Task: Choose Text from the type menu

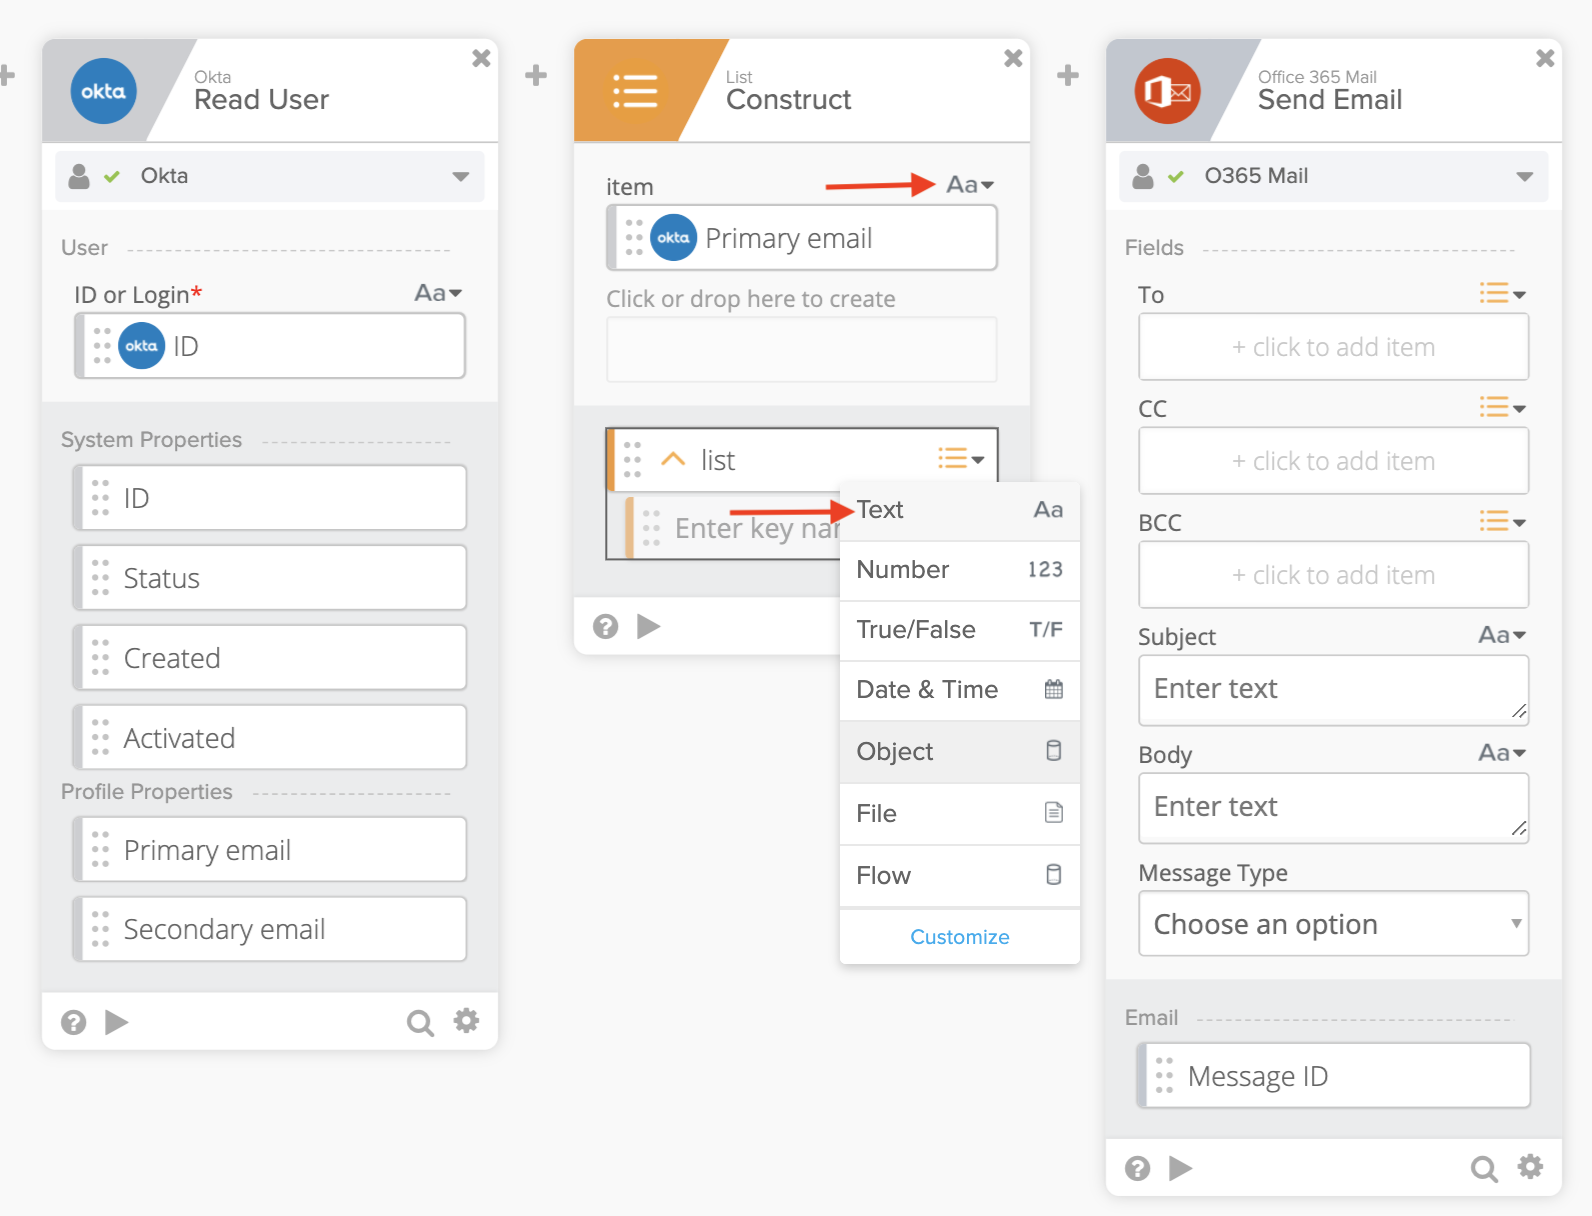Action: point(960,510)
